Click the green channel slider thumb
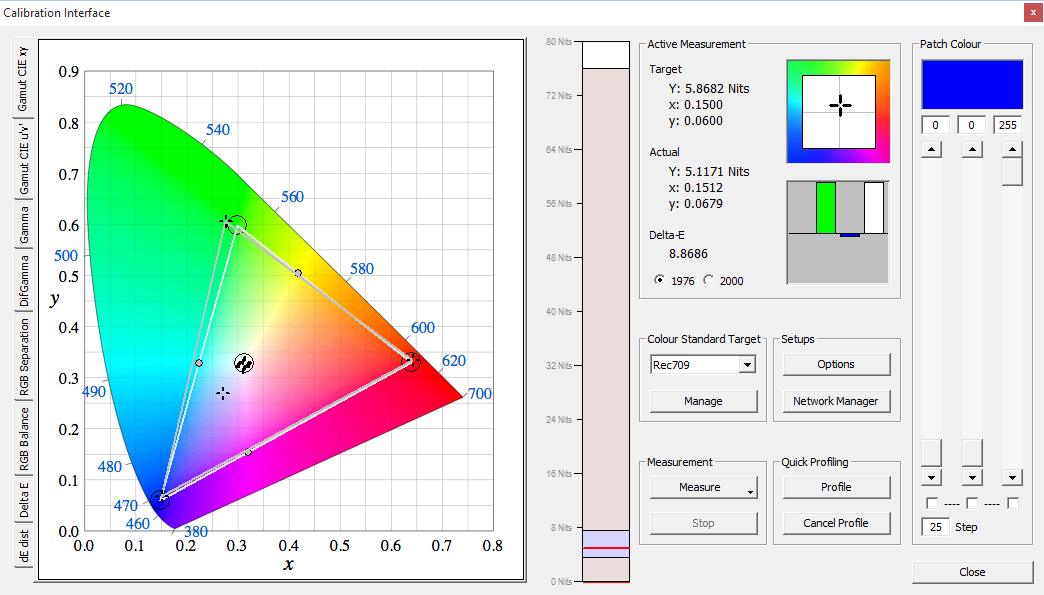The image size is (1044, 595). 972,453
